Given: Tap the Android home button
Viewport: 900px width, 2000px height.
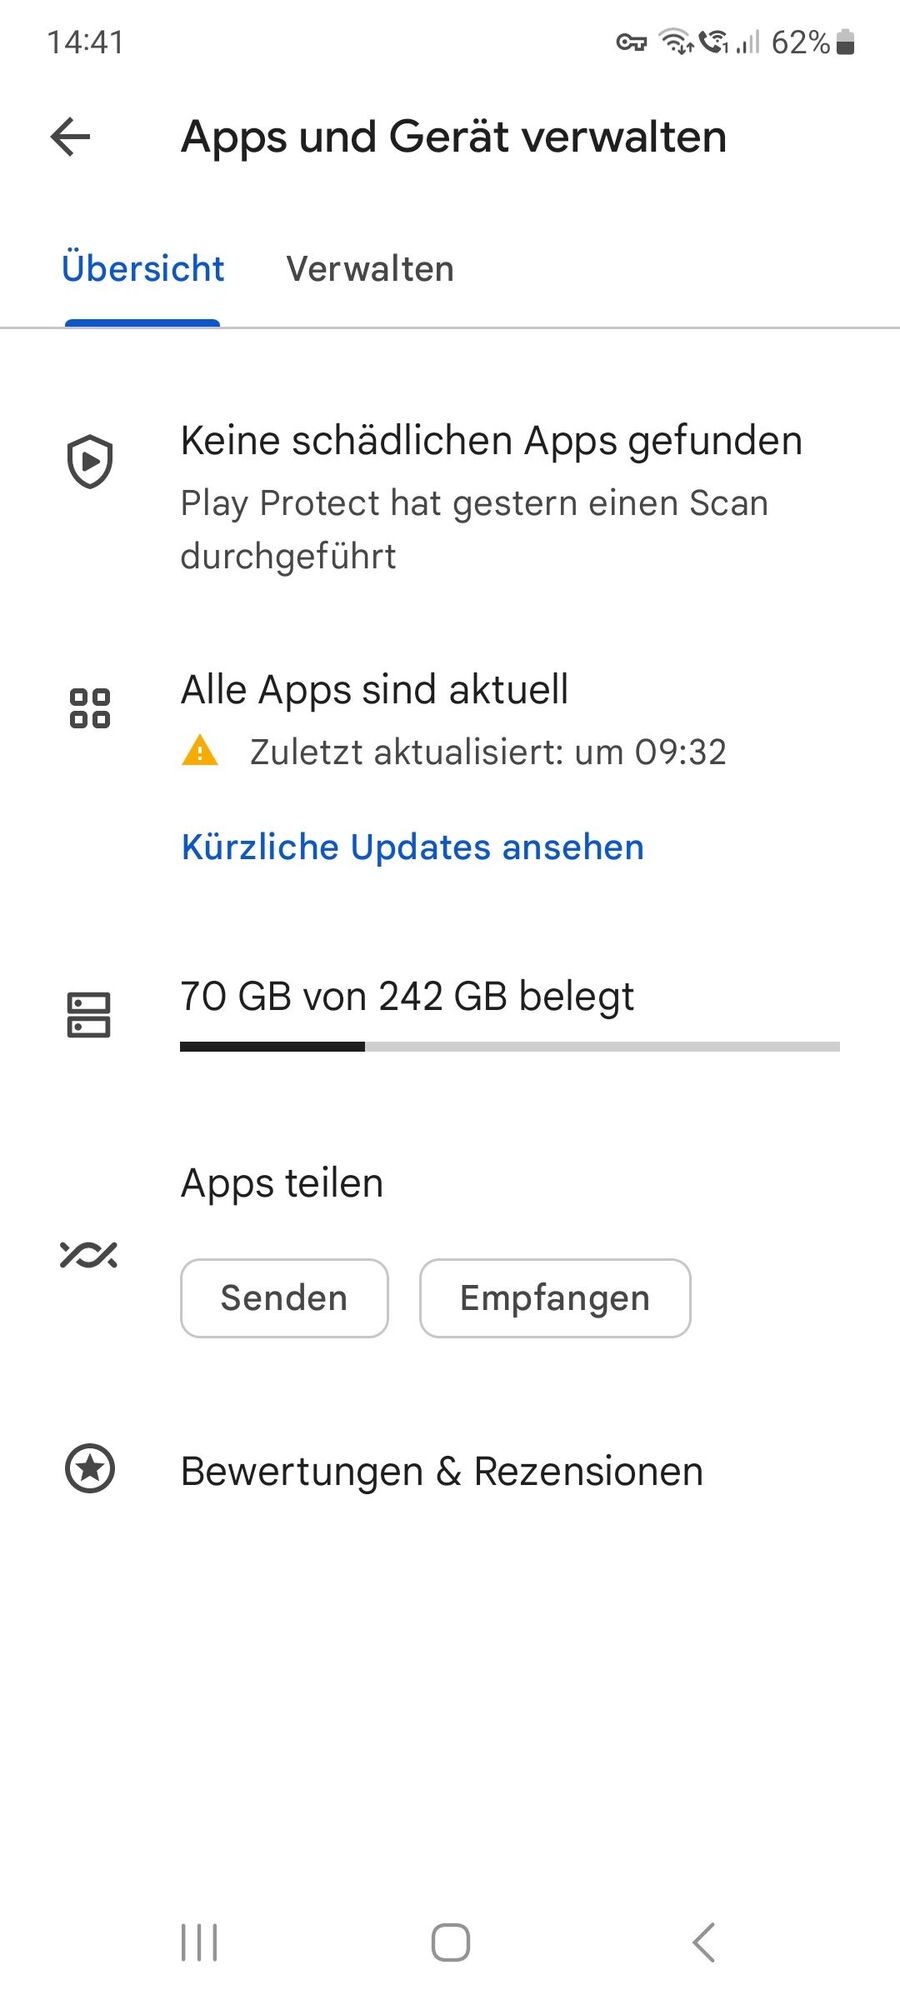Looking at the screenshot, I should coord(451,1943).
